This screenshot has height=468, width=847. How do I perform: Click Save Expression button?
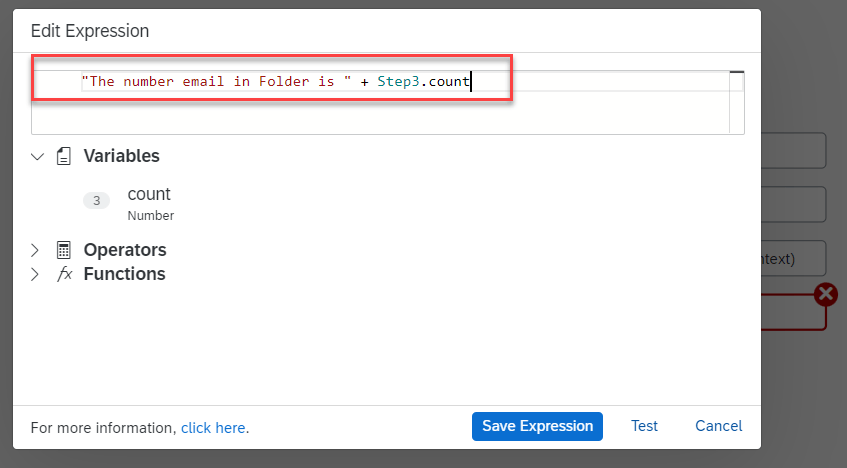point(537,426)
